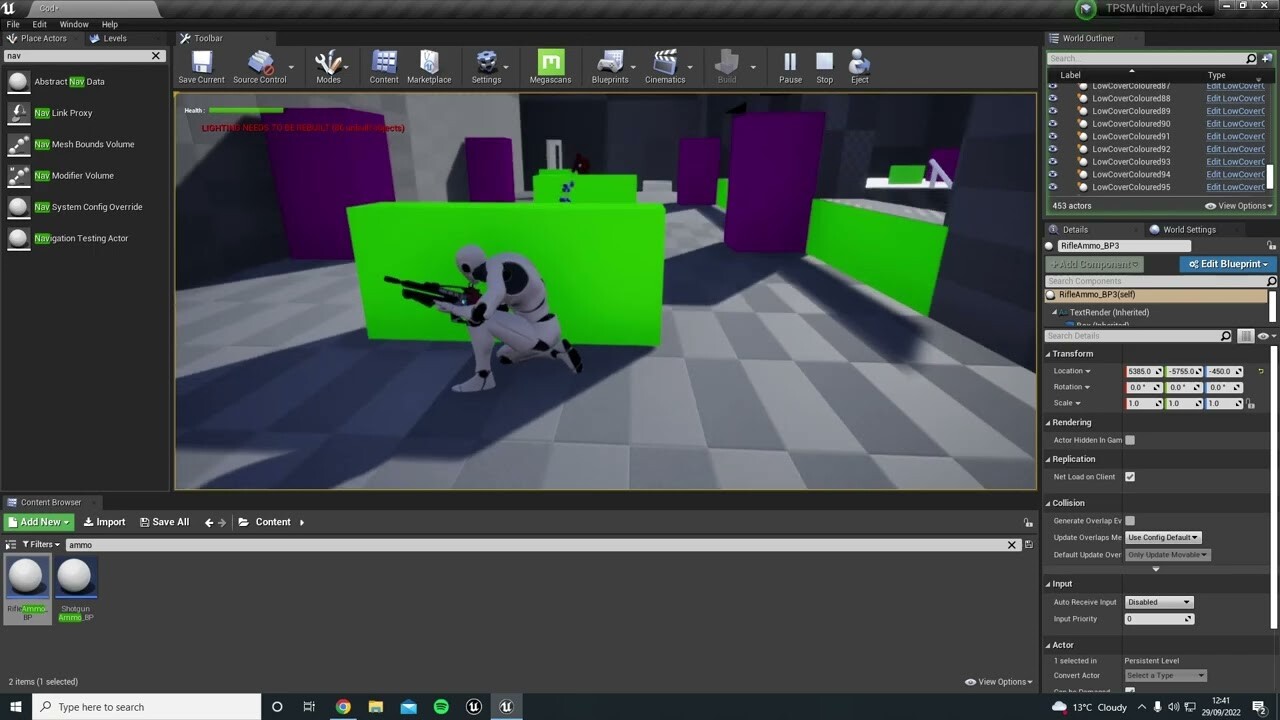This screenshot has height=720, width=1280.
Task: Open the Window menu
Action: pos(73,24)
